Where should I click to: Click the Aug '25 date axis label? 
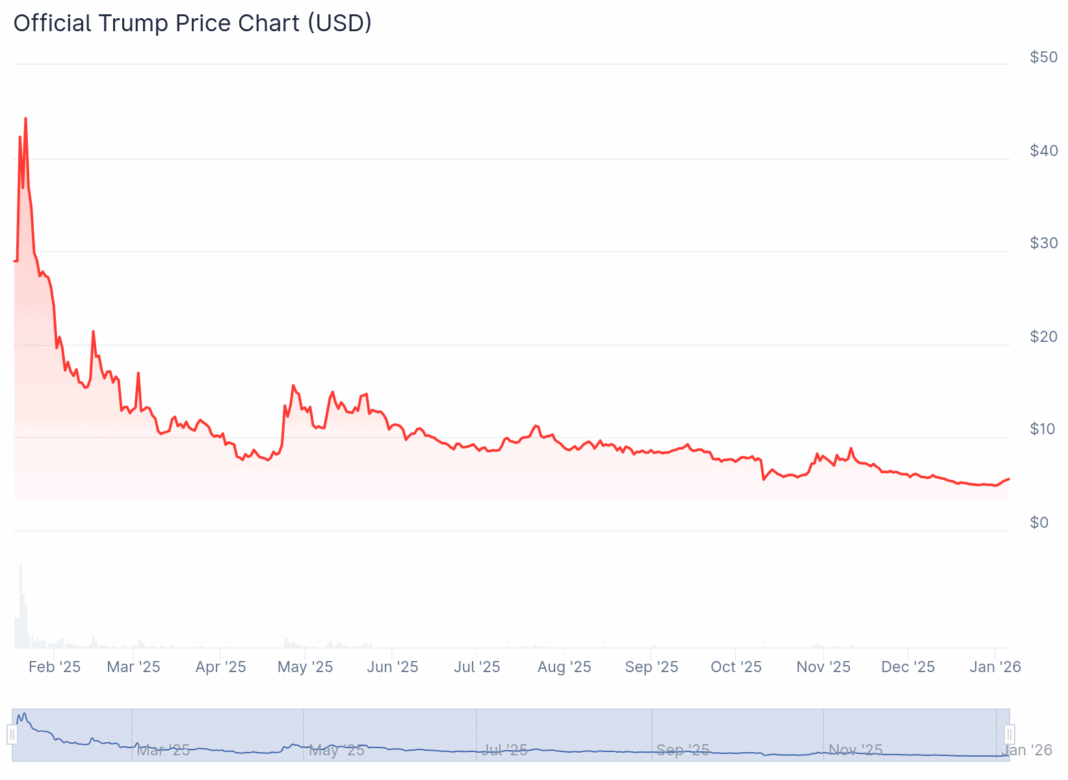click(x=565, y=666)
